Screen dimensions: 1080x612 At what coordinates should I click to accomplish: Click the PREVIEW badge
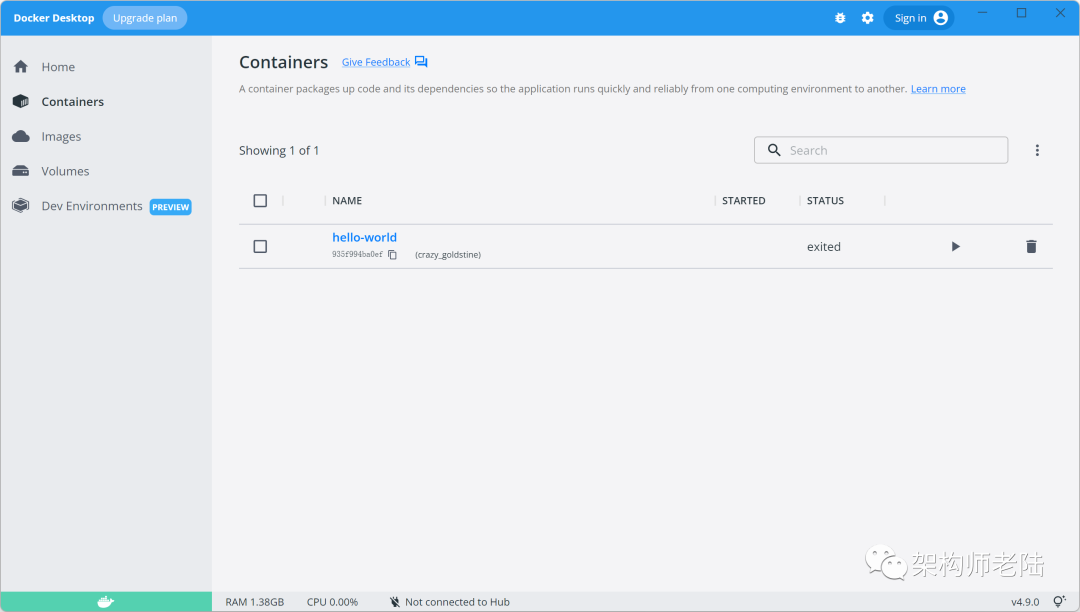[x=170, y=207]
